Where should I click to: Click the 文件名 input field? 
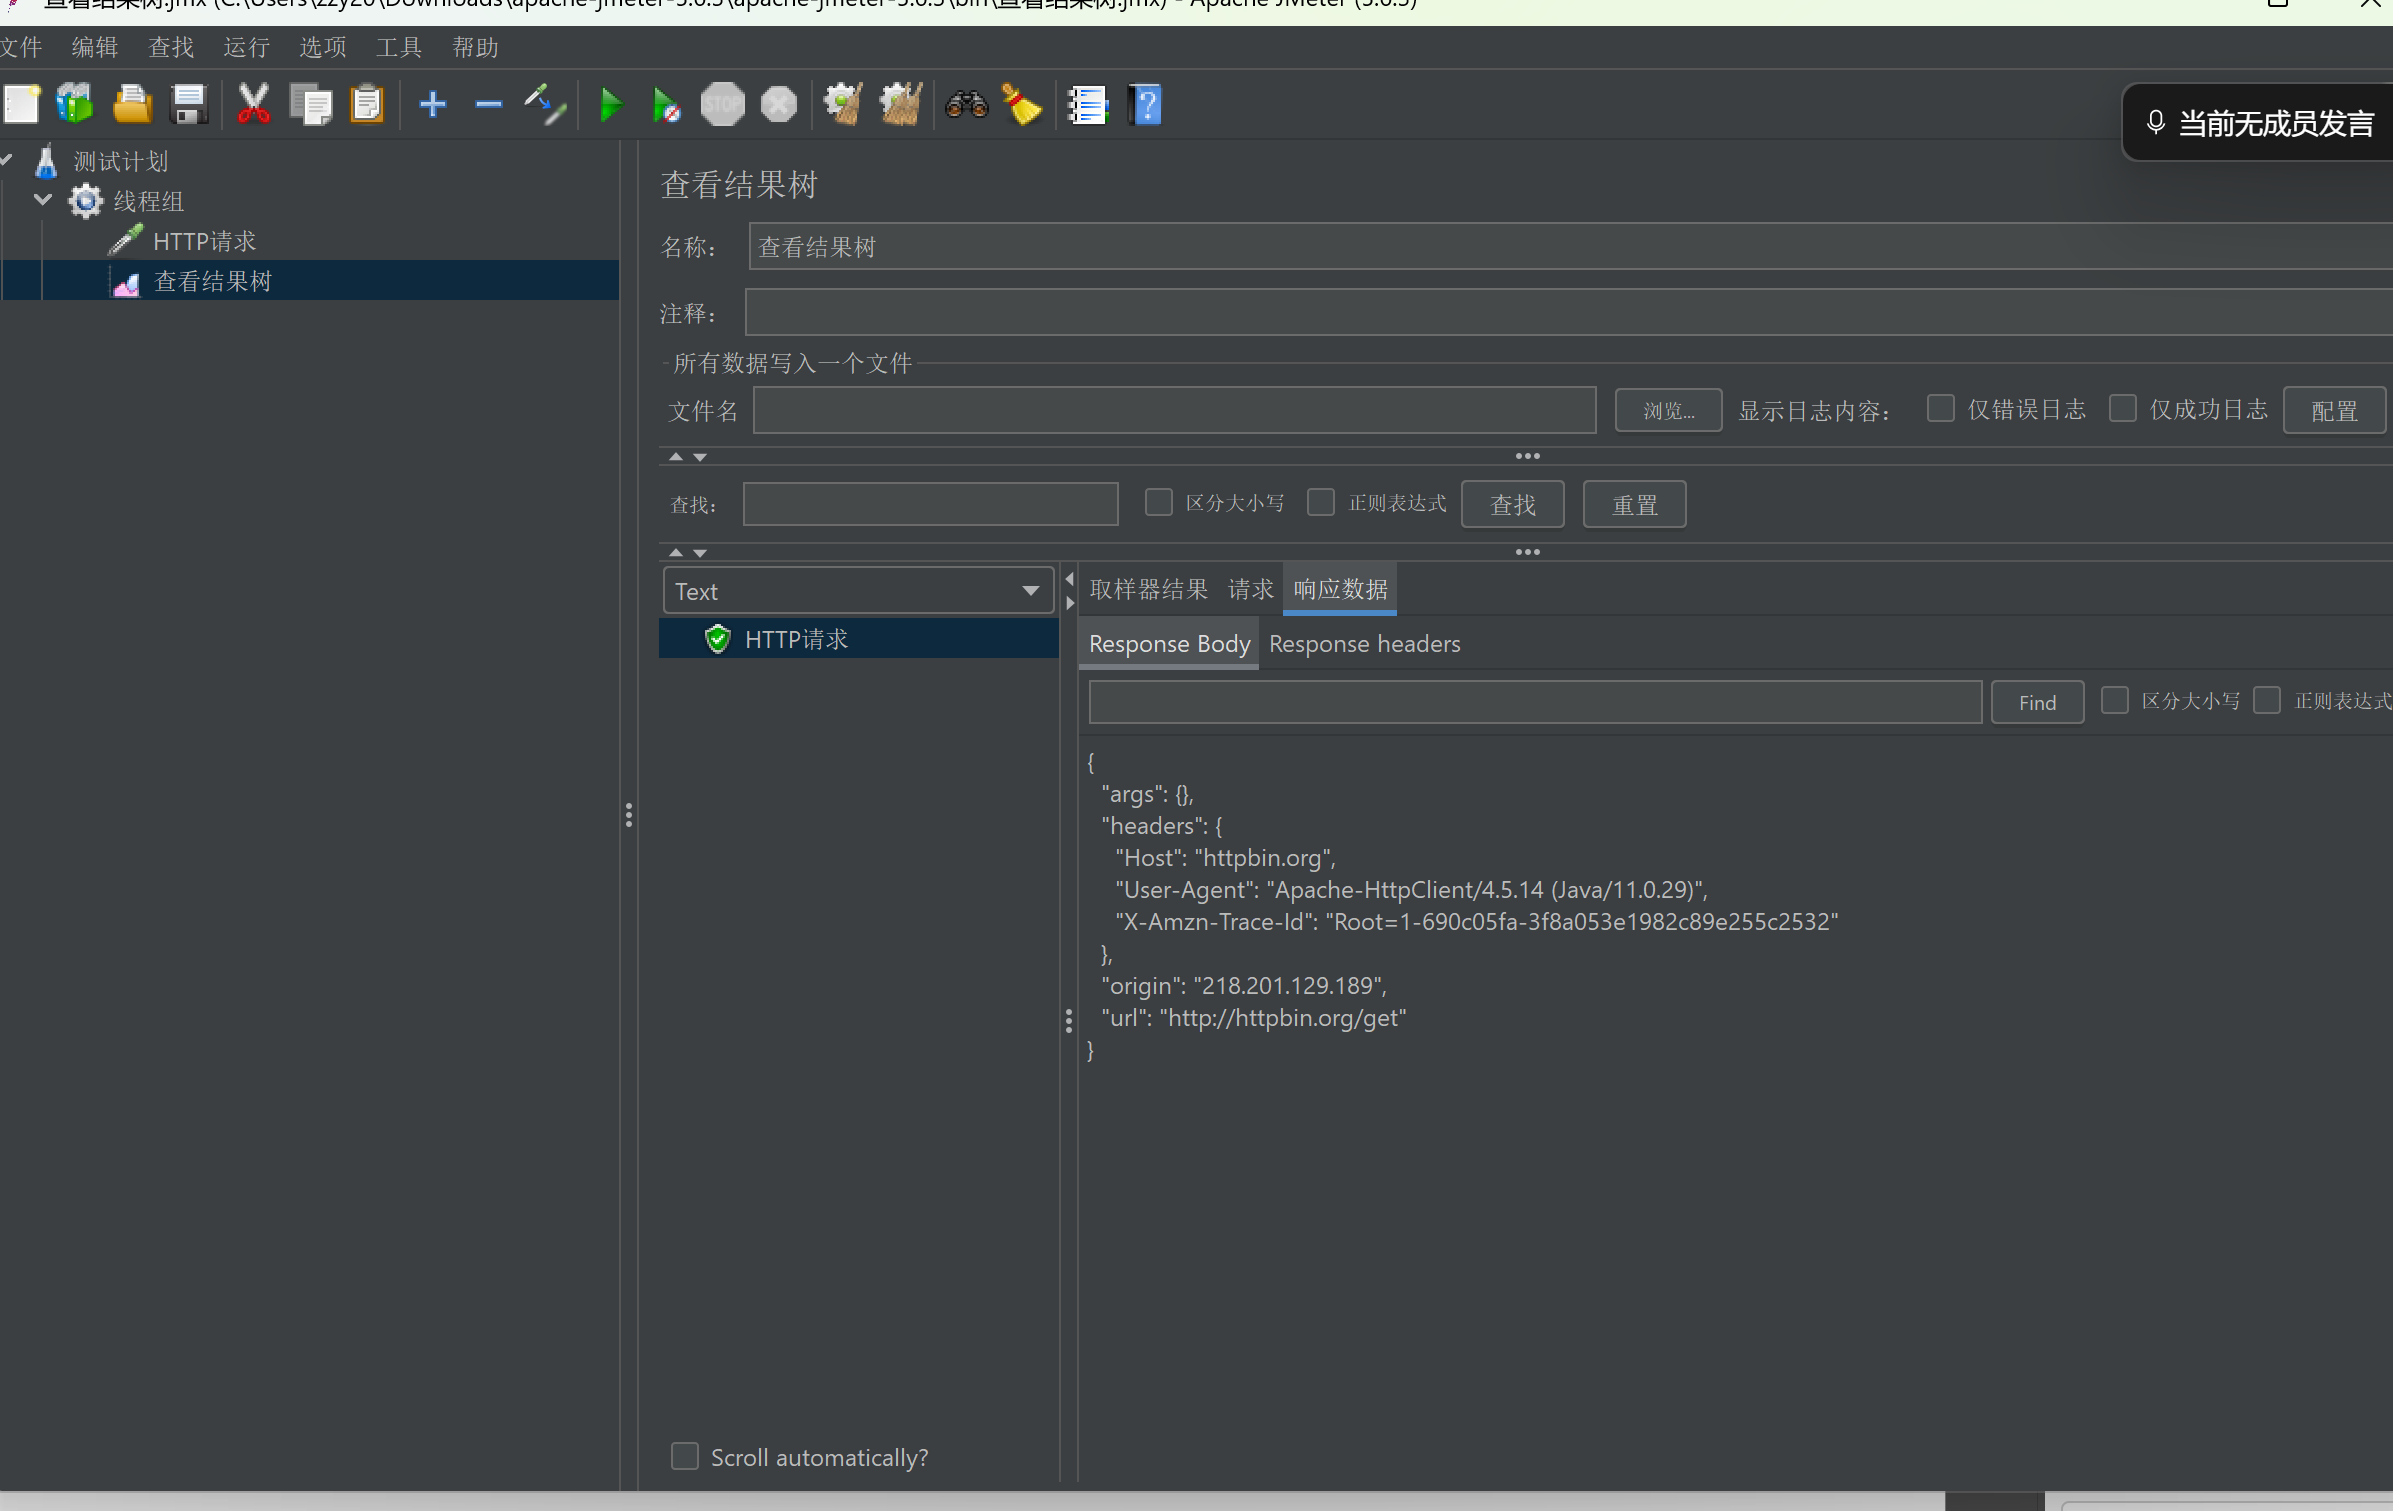(1174, 410)
